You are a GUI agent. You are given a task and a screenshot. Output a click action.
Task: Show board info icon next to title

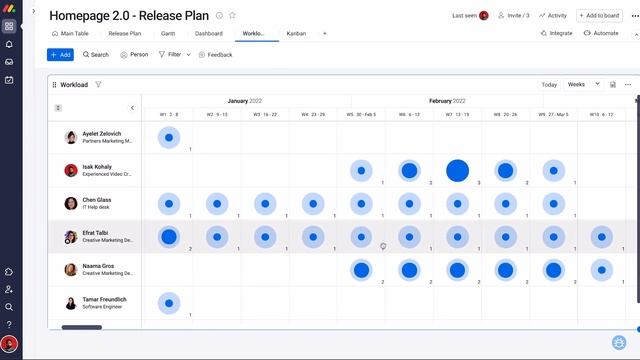tap(219, 16)
